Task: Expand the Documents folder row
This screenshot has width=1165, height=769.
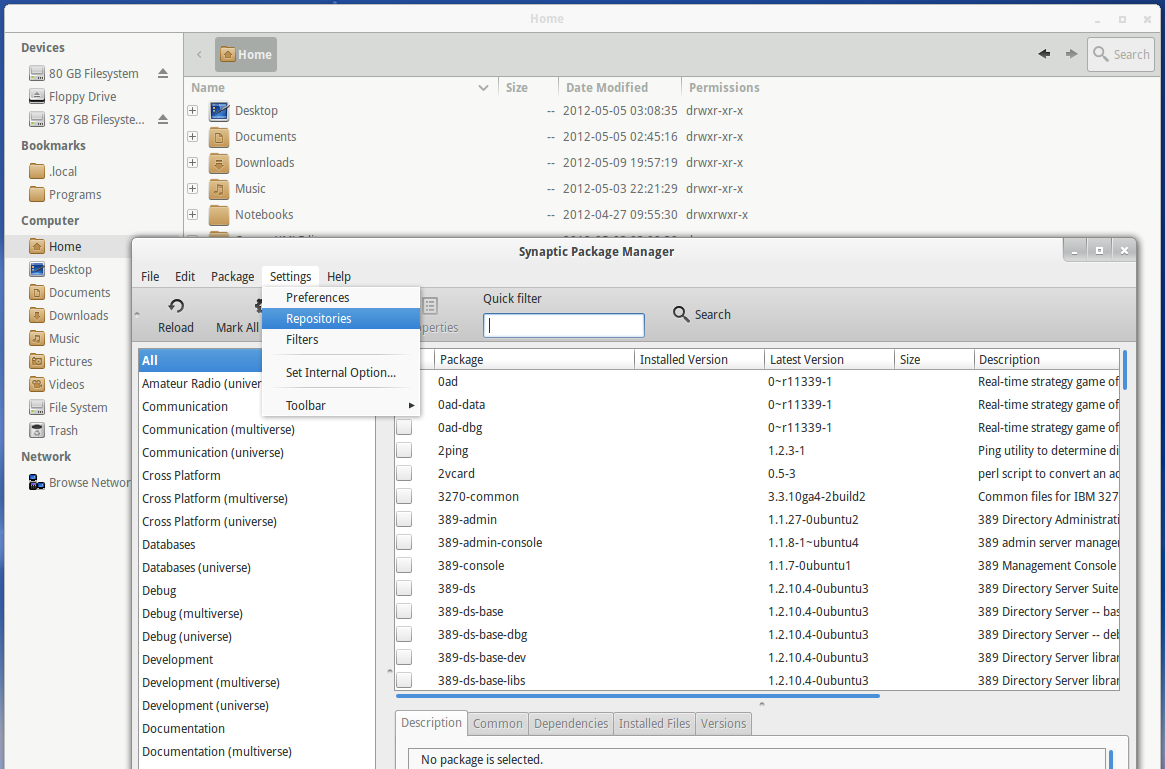Action: pyautogui.click(x=192, y=137)
